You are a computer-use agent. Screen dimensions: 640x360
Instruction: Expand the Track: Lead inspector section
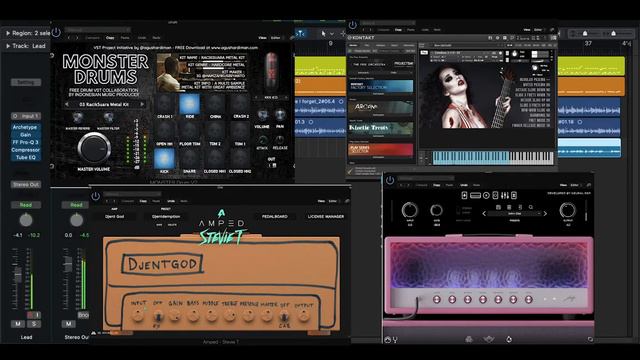[8, 46]
